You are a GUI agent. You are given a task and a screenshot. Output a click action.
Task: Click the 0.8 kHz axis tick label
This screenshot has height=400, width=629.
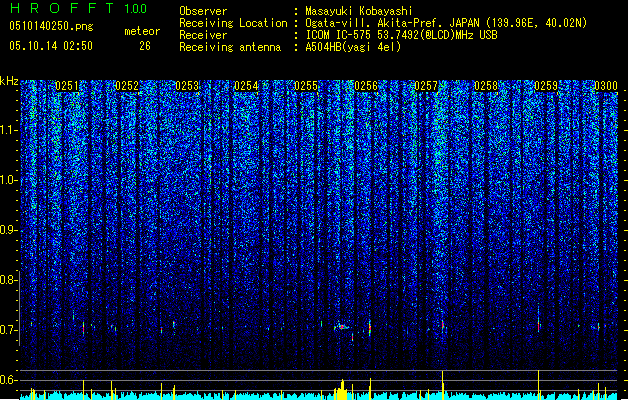click(x=9, y=280)
